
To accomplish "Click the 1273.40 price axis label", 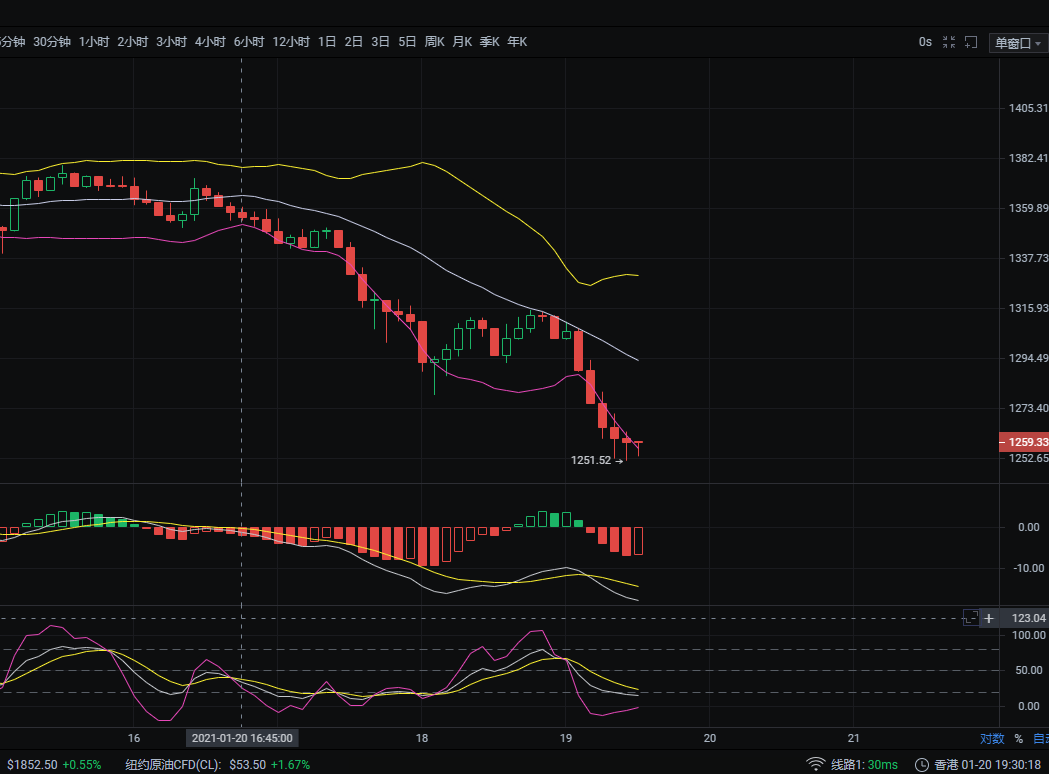I will [x=1028, y=407].
